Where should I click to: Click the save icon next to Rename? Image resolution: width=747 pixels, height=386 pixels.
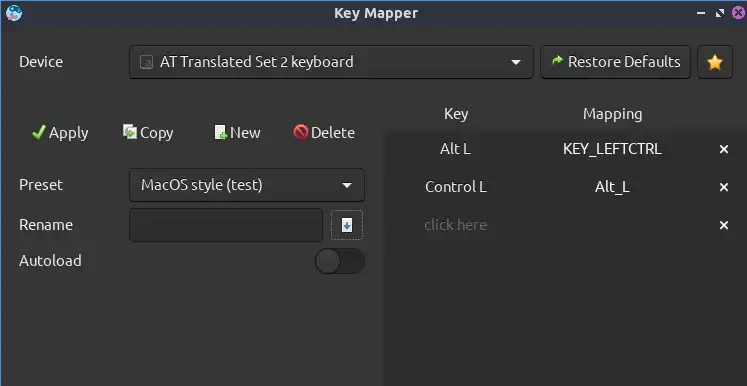(x=347, y=225)
